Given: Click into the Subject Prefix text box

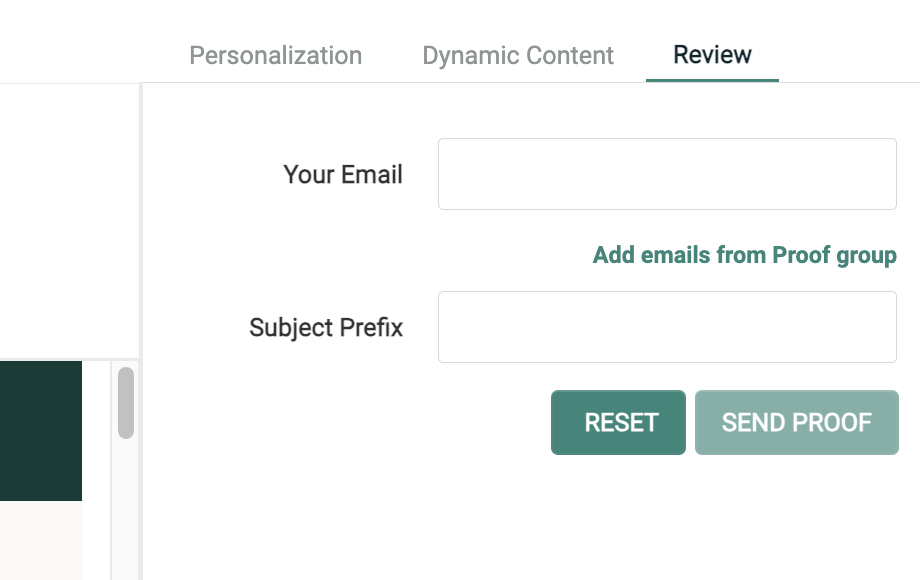Looking at the screenshot, I should pos(667,327).
